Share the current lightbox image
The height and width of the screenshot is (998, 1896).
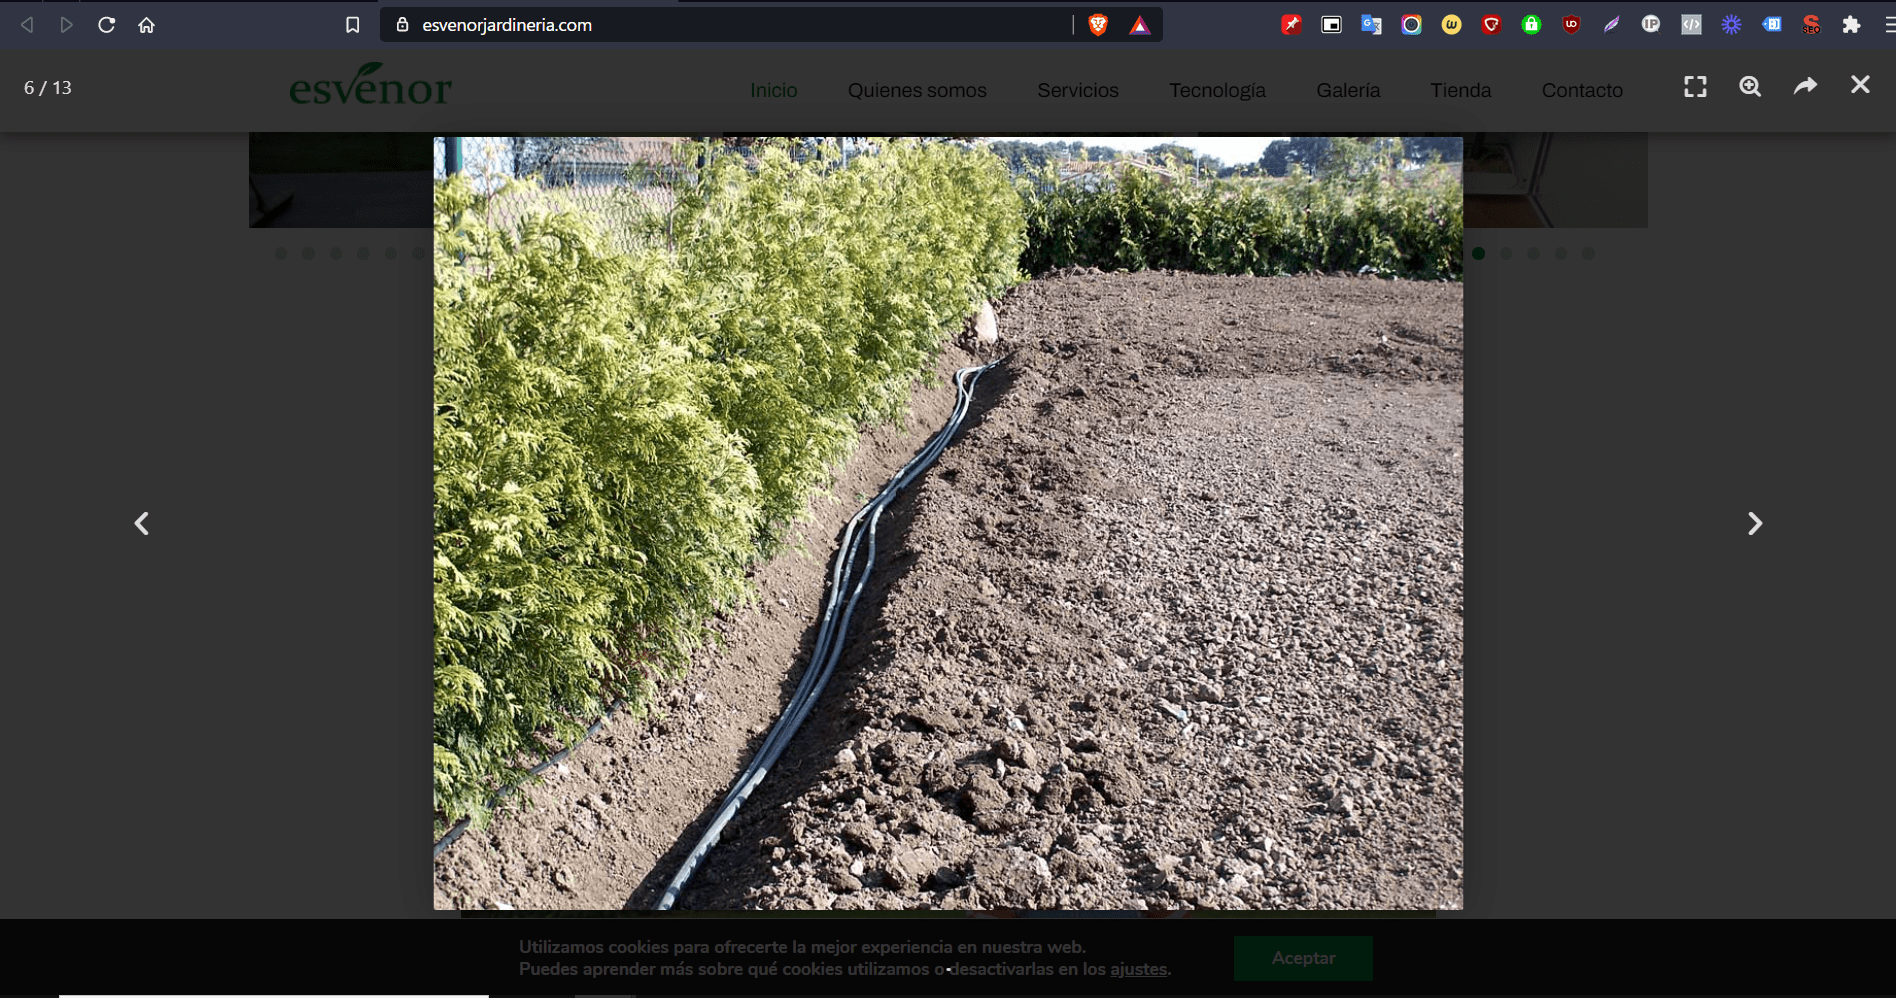(x=1805, y=87)
